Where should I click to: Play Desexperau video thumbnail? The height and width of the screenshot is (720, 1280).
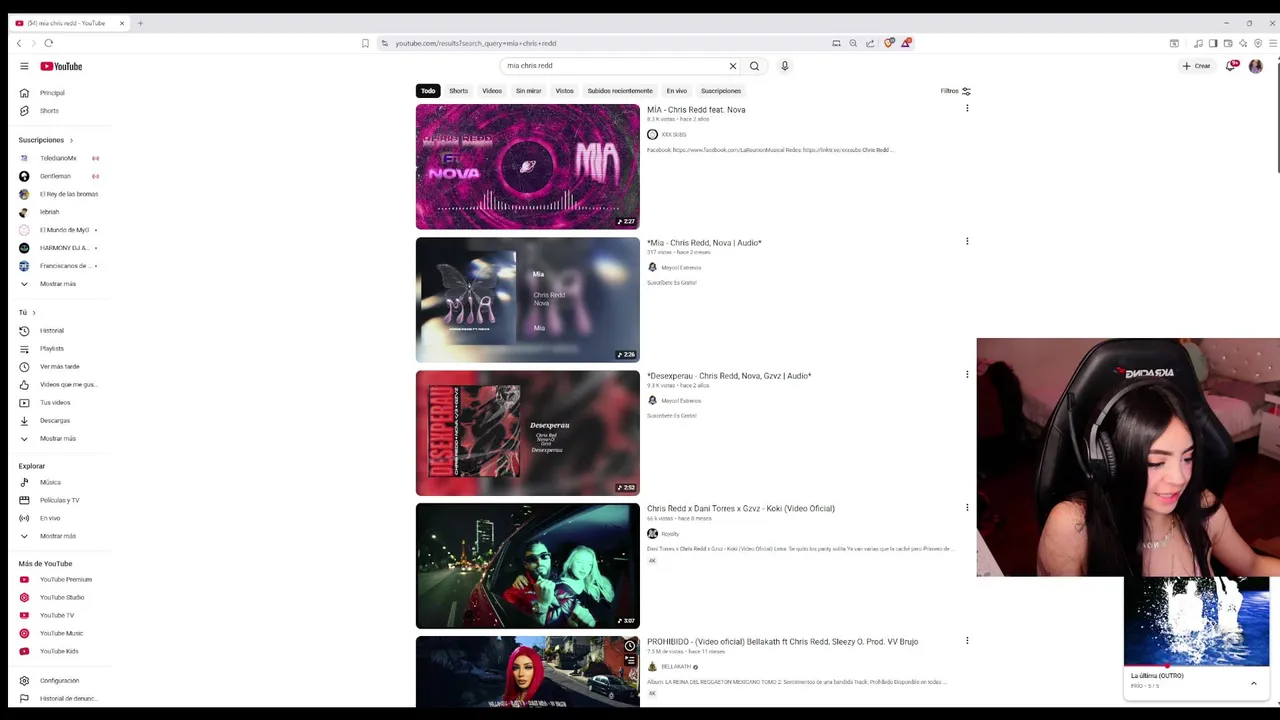coord(528,433)
